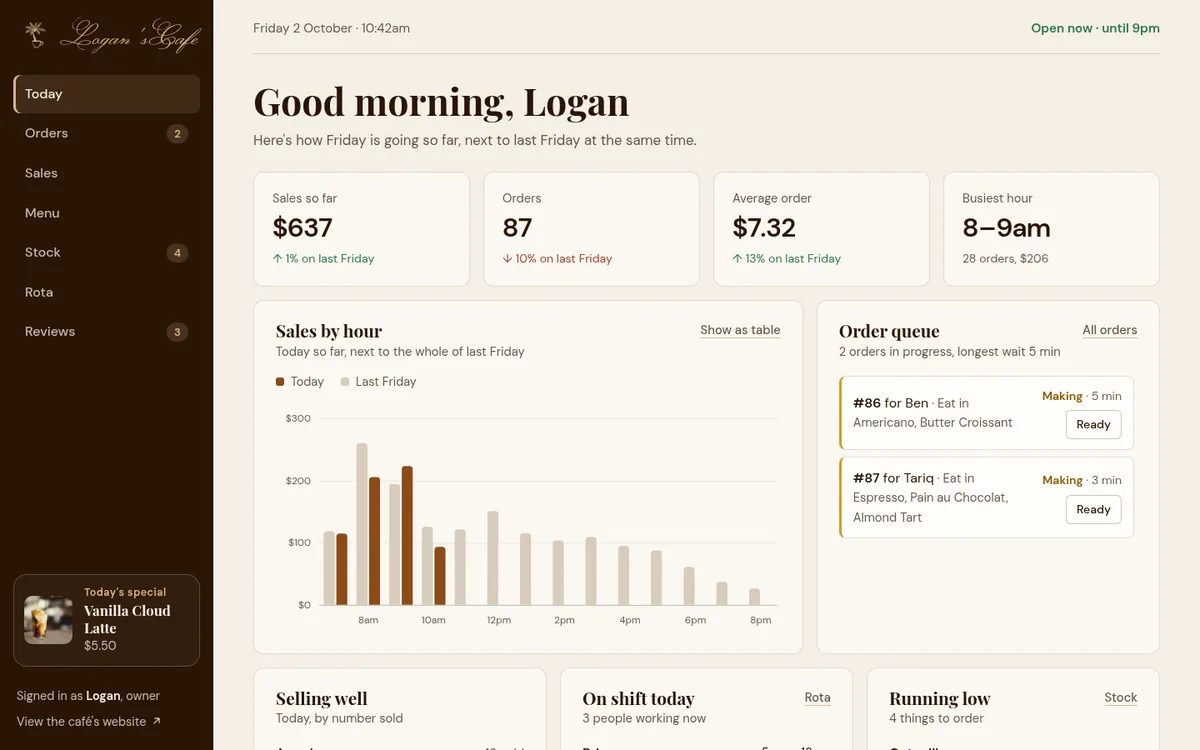Click the Making status on order #86

(1062, 396)
